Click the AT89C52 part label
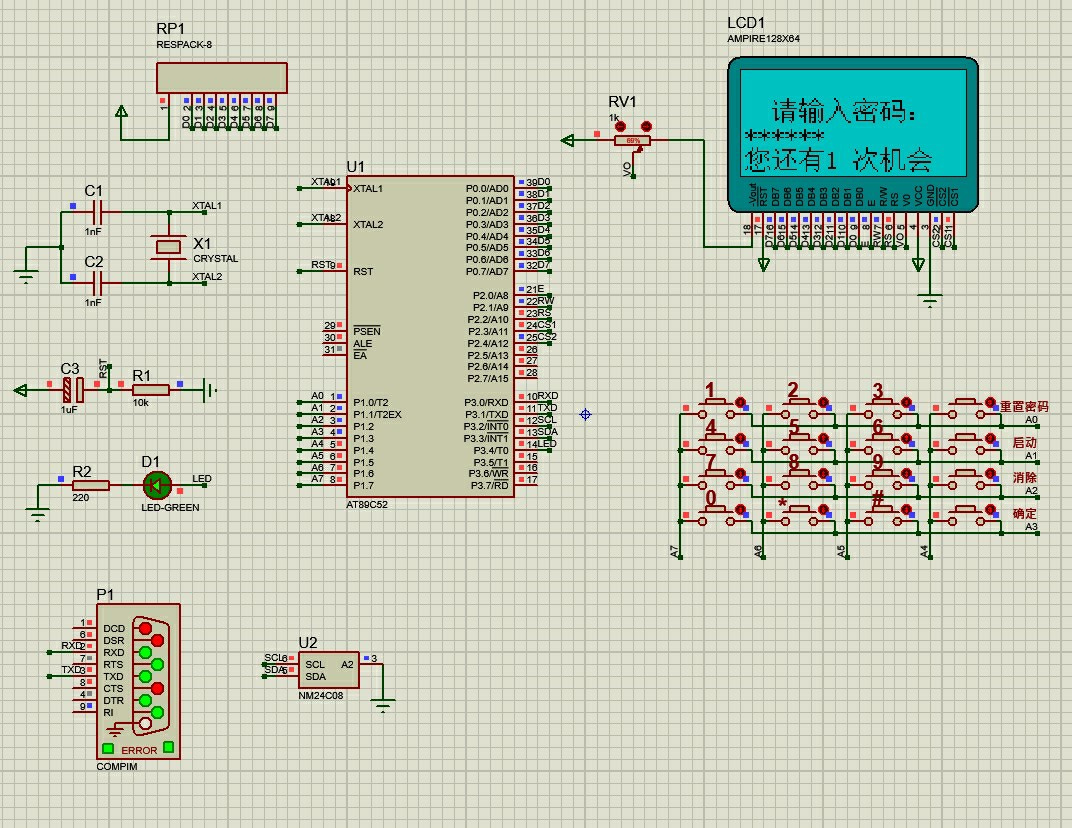This screenshot has height=828, width=1072. (x=367, y=505)
